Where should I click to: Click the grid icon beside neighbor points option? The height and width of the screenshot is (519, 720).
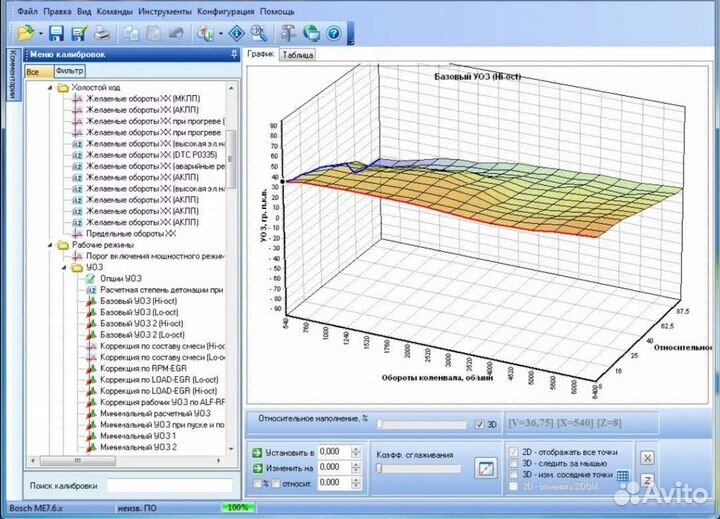pos(623,475)
